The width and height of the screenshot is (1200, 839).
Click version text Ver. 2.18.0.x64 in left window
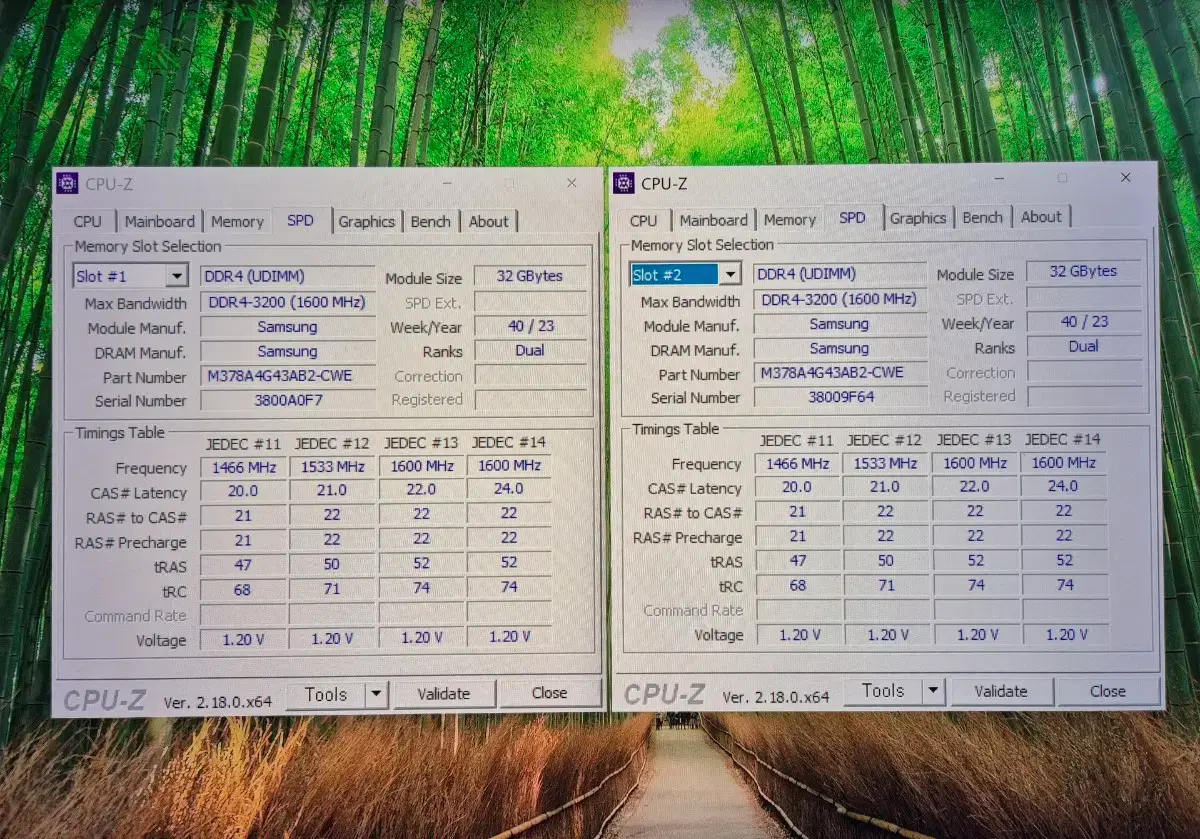click(x=218, y=702)
